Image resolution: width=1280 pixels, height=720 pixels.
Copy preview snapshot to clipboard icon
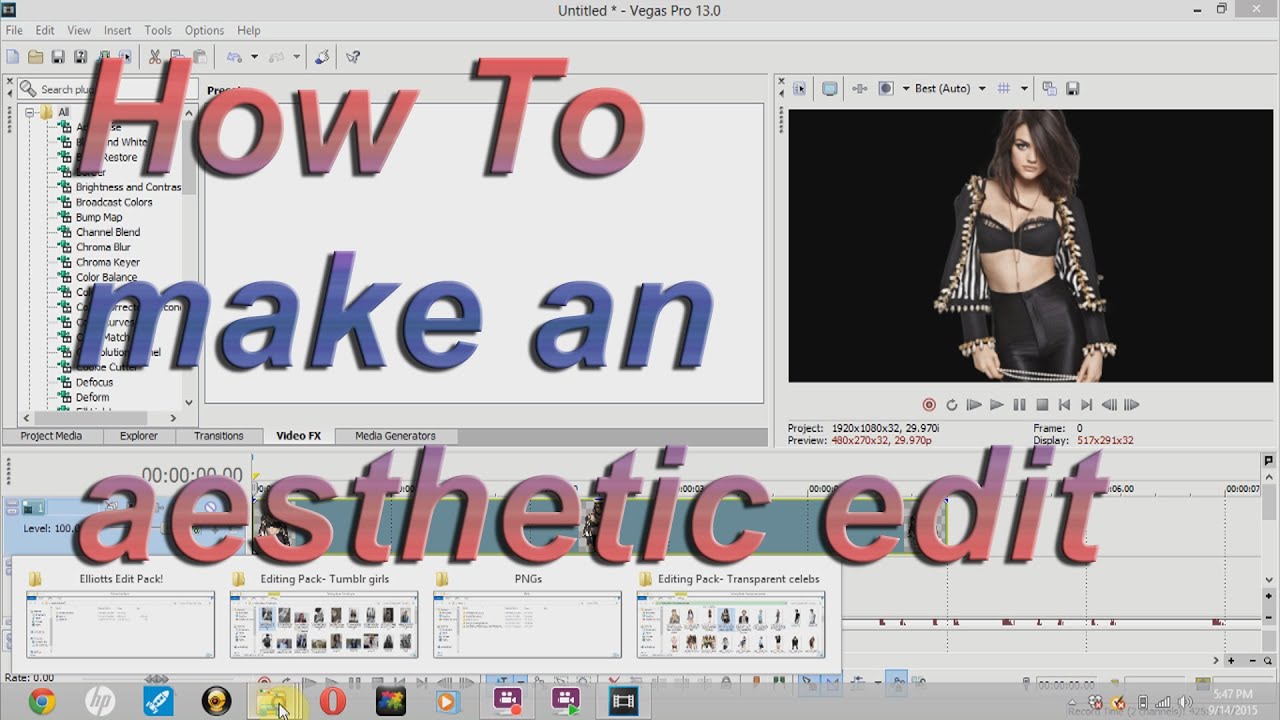(x=1049, y=88)
